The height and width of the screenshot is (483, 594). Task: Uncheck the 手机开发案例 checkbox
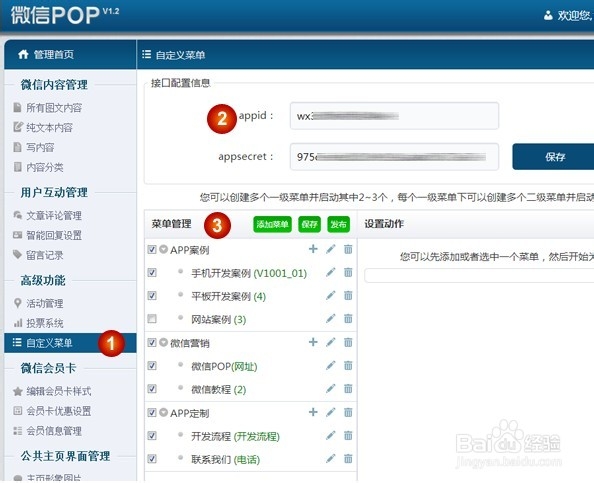tap(152, 272)
